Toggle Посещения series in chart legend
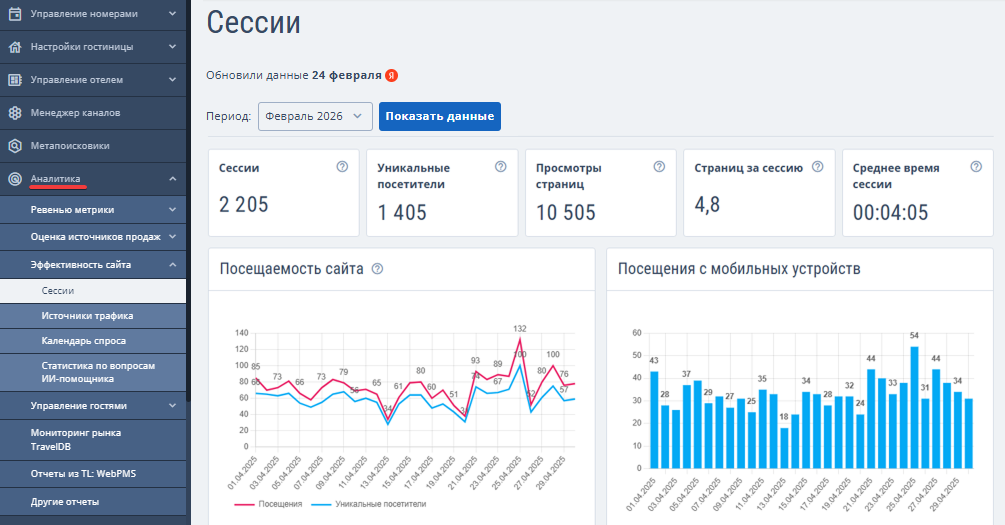This screenshot has height=525, width=1005. [268, 504]
